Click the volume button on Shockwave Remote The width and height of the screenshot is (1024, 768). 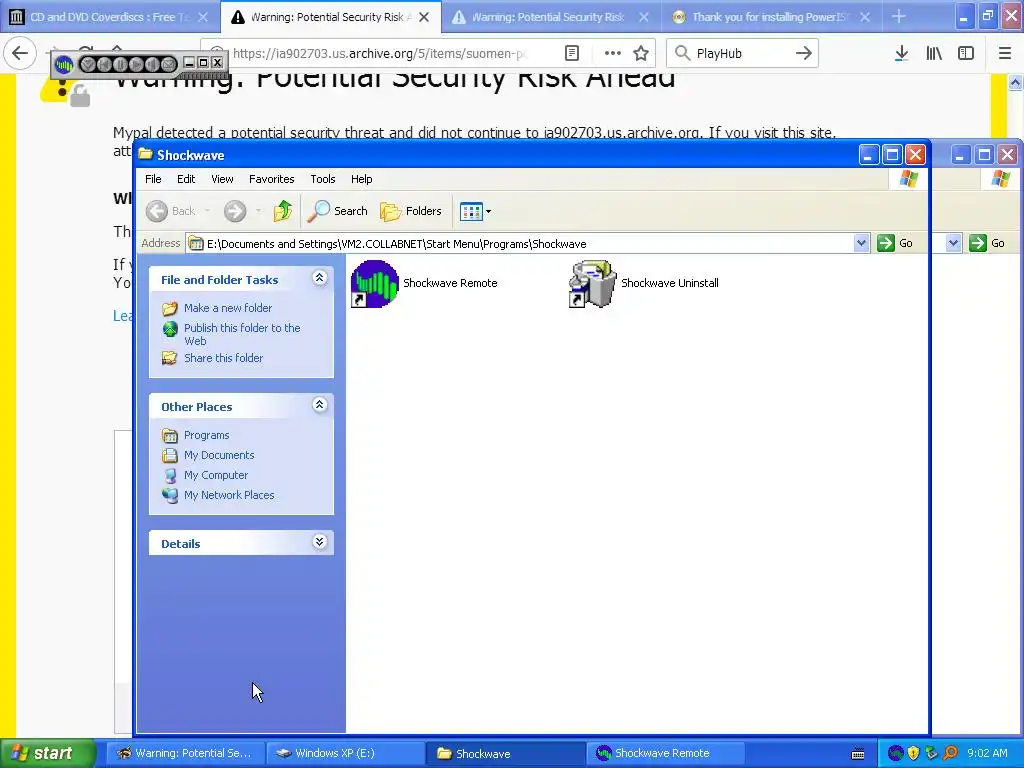pos(152,64)
